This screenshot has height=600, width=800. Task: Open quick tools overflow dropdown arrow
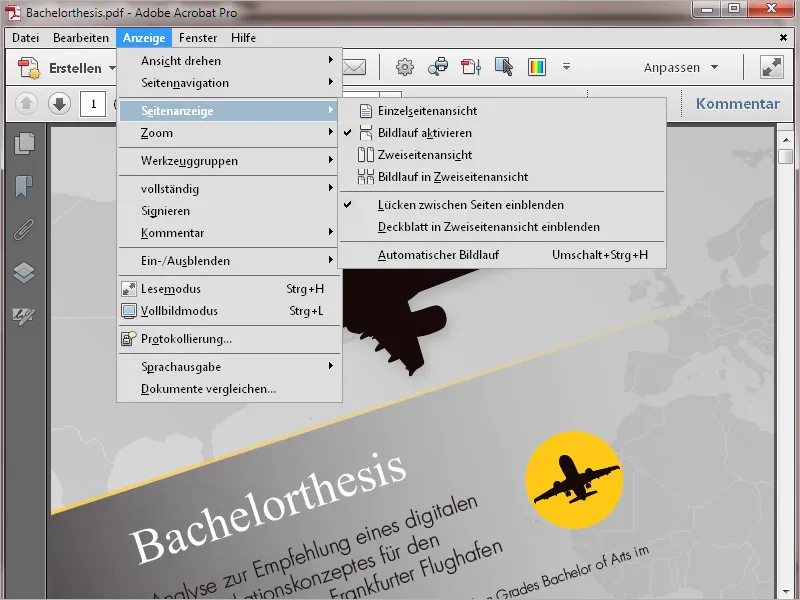pos(566,67)
